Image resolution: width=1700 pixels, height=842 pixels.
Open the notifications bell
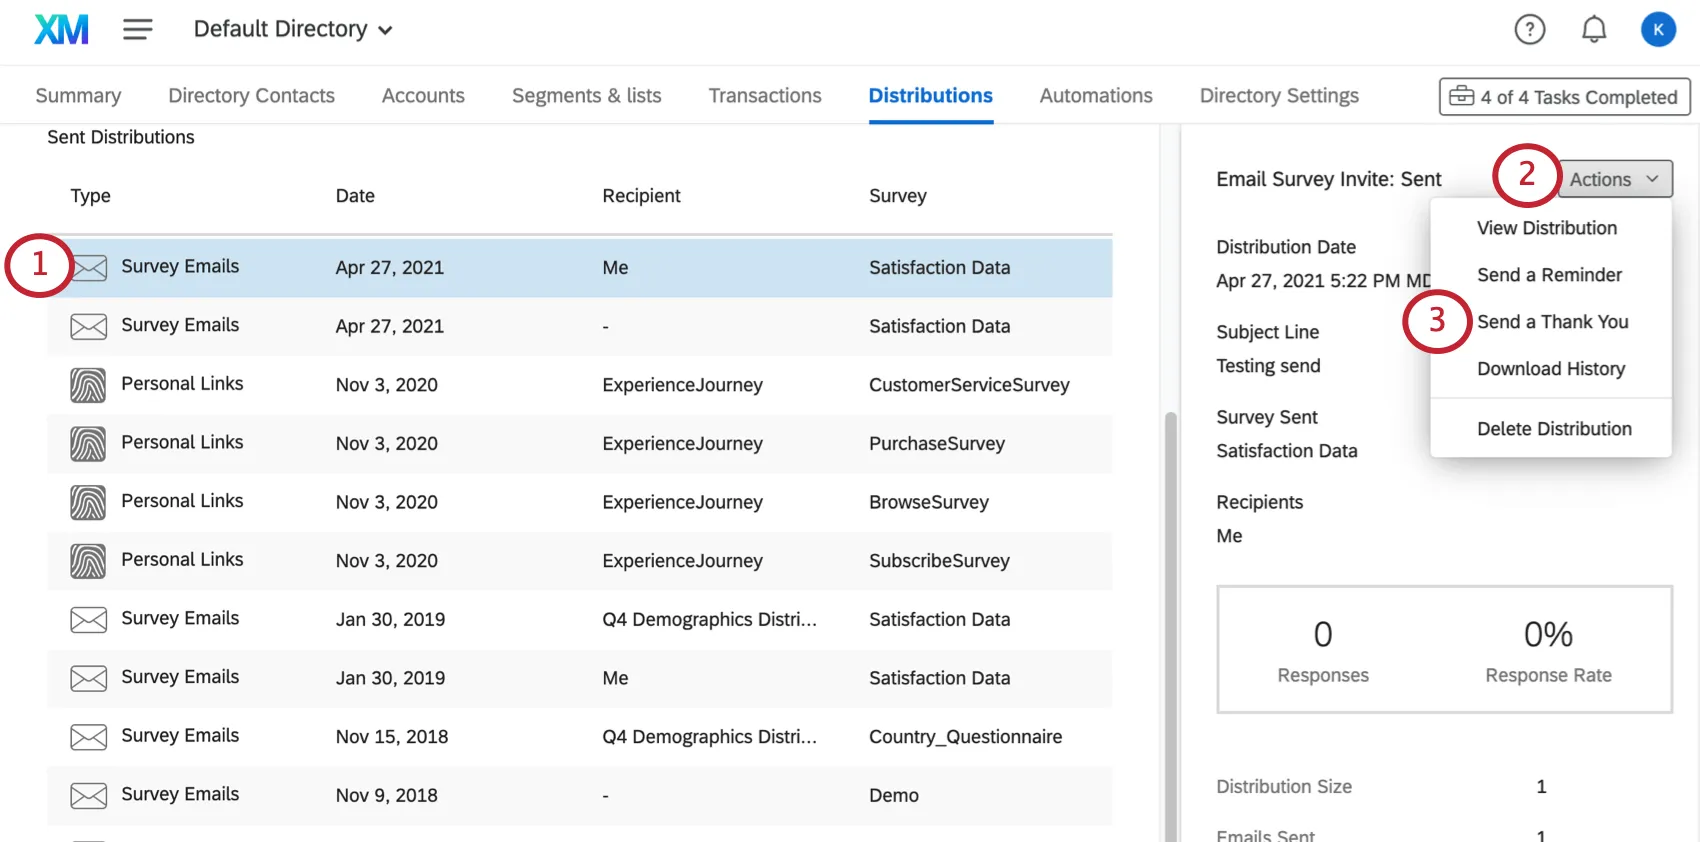coord(1593,30)
